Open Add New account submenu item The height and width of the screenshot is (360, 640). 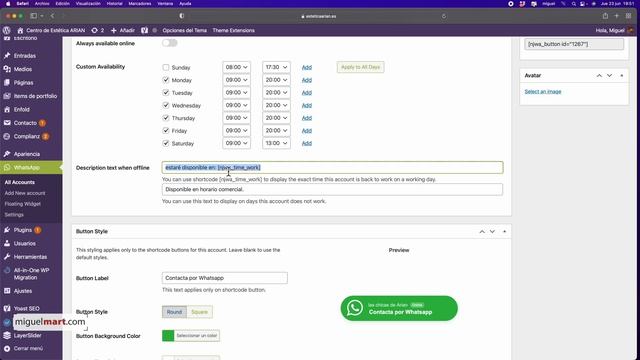25,193
